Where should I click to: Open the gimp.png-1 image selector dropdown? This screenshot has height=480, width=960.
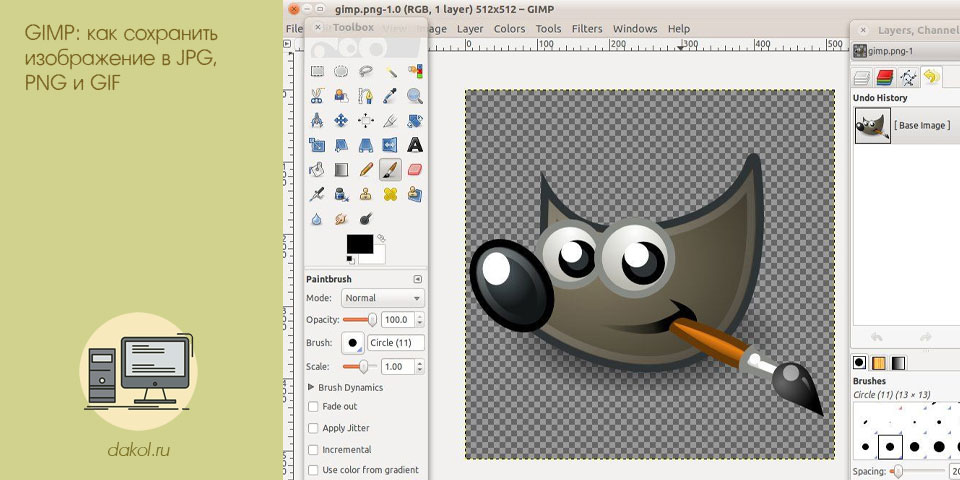(x=906, y=51)
